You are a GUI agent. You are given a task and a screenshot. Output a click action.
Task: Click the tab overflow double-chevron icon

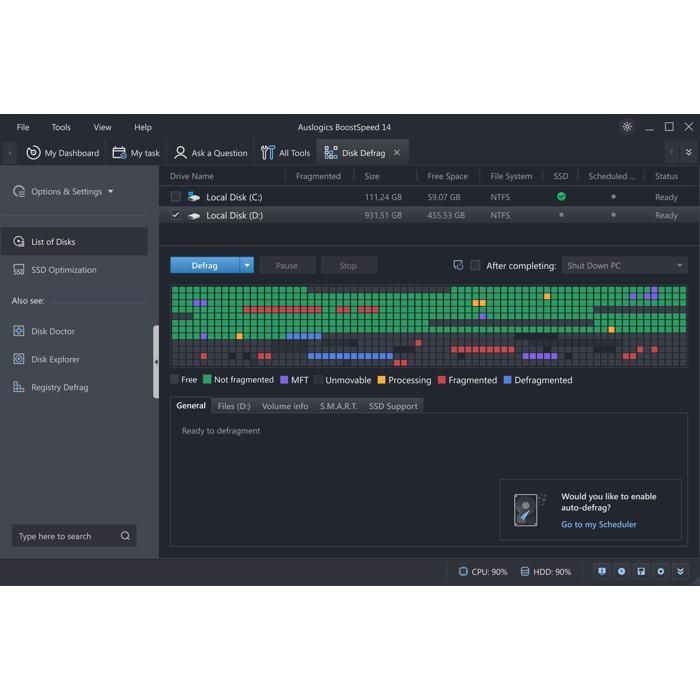[x=689, y=153]
